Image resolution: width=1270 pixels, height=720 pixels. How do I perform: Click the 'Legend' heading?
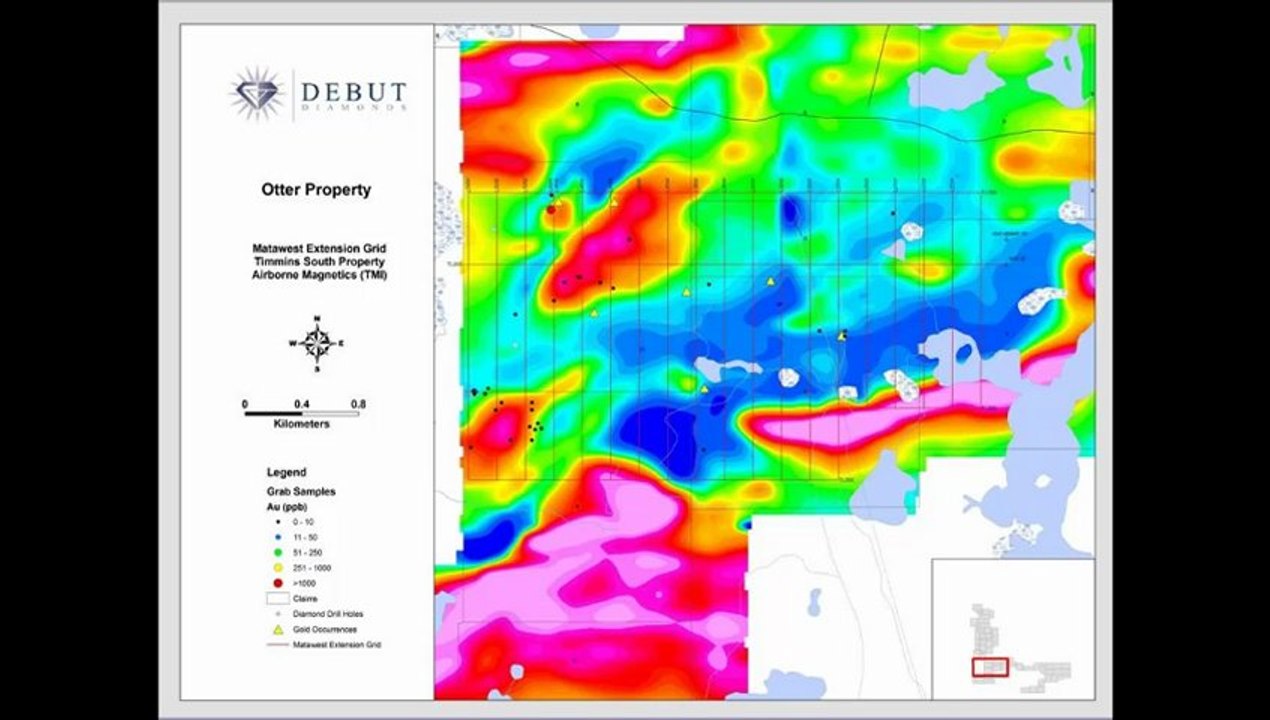286,472
